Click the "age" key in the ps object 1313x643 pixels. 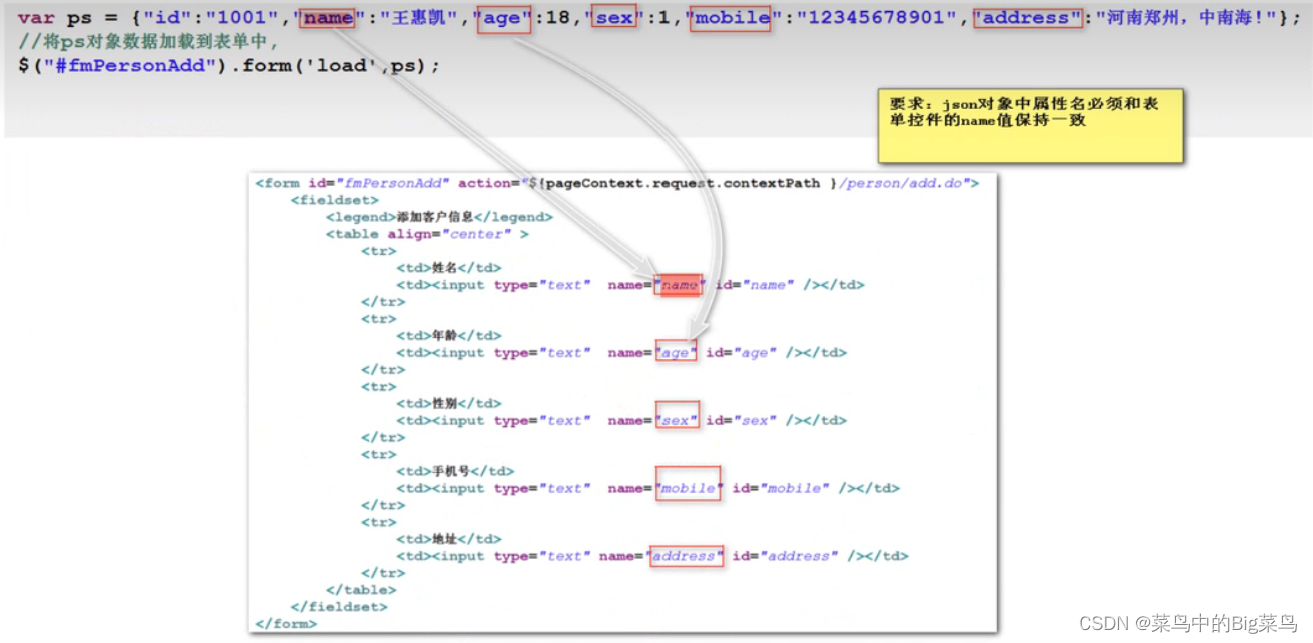tap(503, 18)
